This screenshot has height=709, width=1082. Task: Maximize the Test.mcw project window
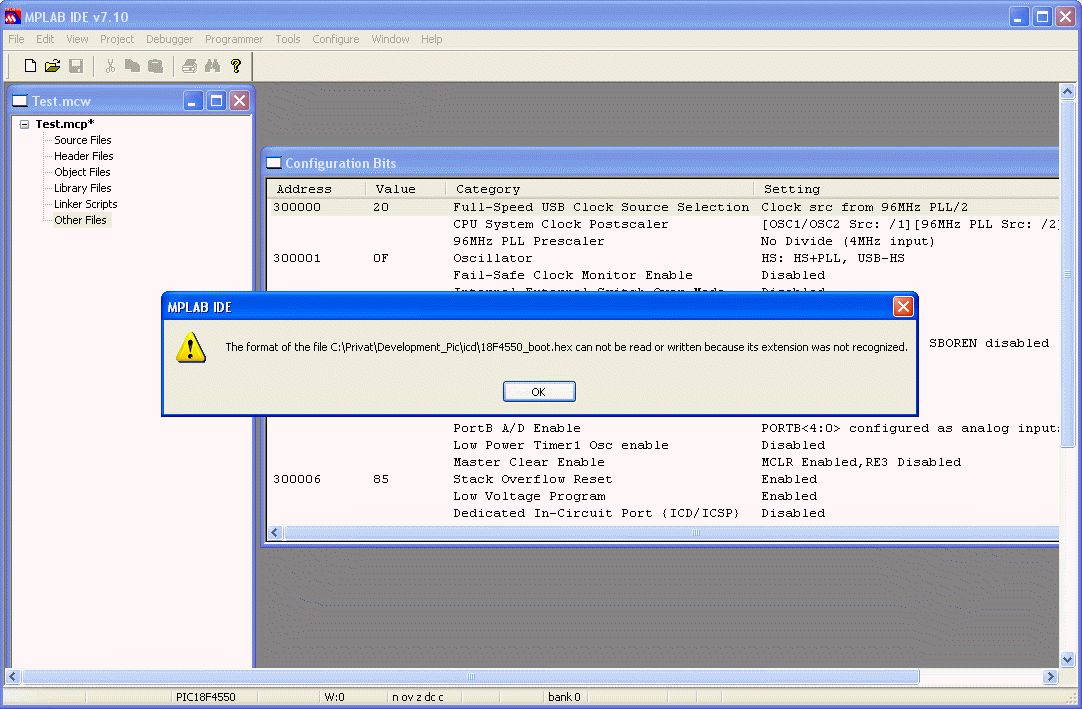(x=216, y=101)
